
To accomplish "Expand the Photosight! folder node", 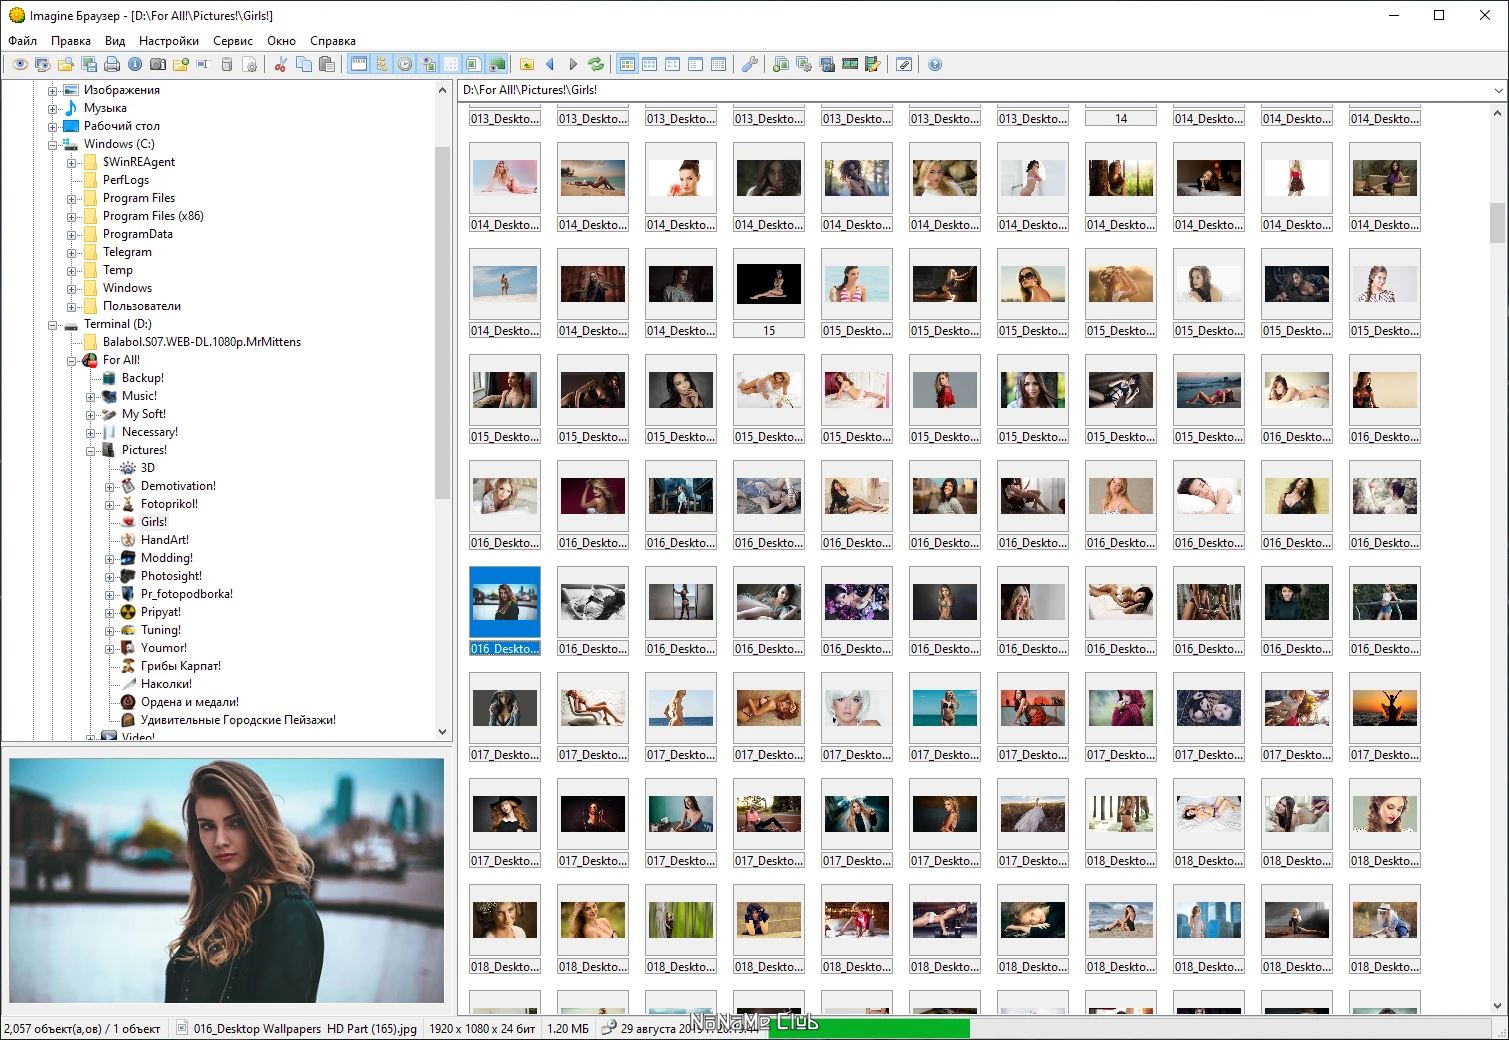I will point(109,576).
